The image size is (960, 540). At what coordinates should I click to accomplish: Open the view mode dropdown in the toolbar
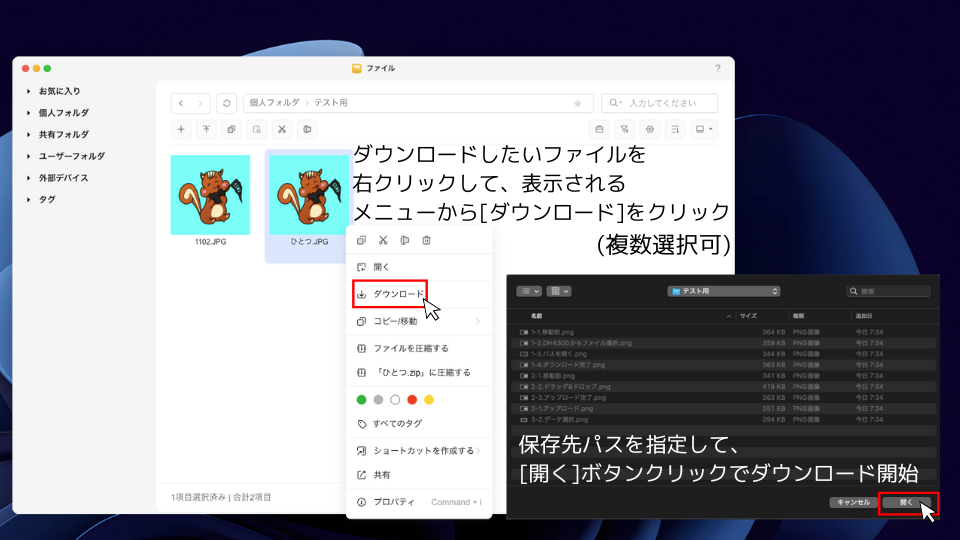pyautogui.click(x=705, y=129)
